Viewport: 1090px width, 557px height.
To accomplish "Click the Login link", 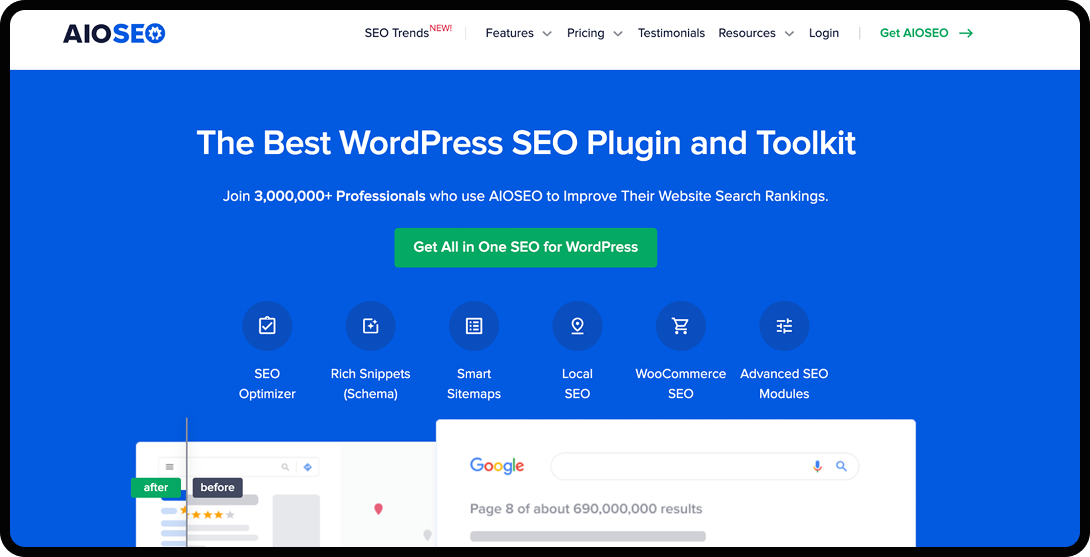I will coord(824,33).
